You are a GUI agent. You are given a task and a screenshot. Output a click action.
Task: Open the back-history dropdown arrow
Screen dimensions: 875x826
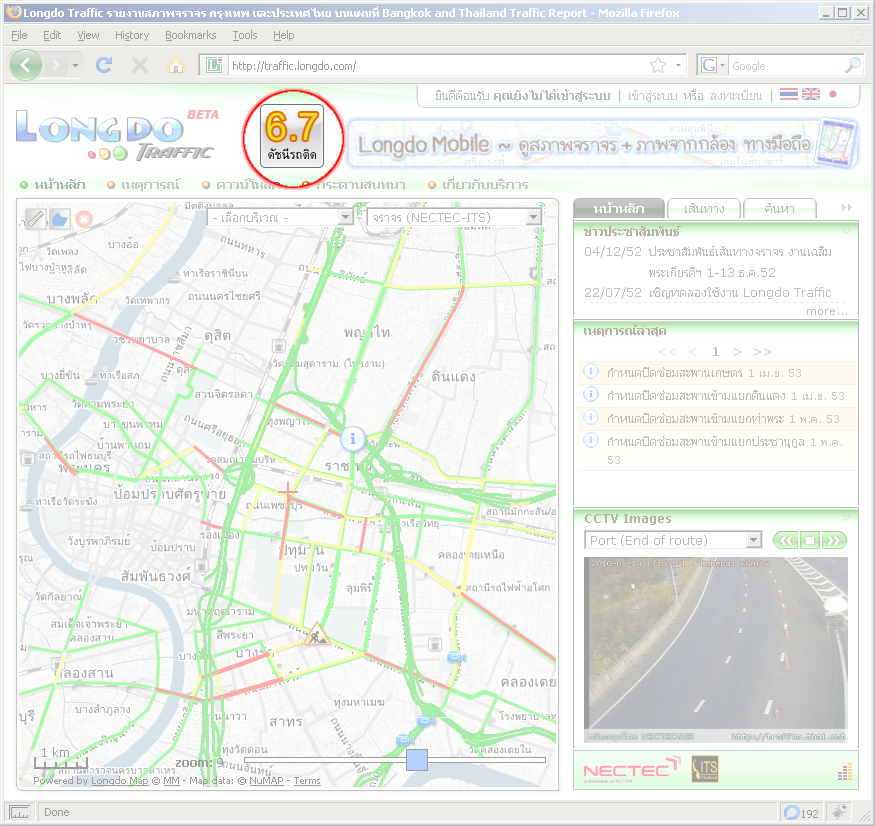click(x=75, y=65)
